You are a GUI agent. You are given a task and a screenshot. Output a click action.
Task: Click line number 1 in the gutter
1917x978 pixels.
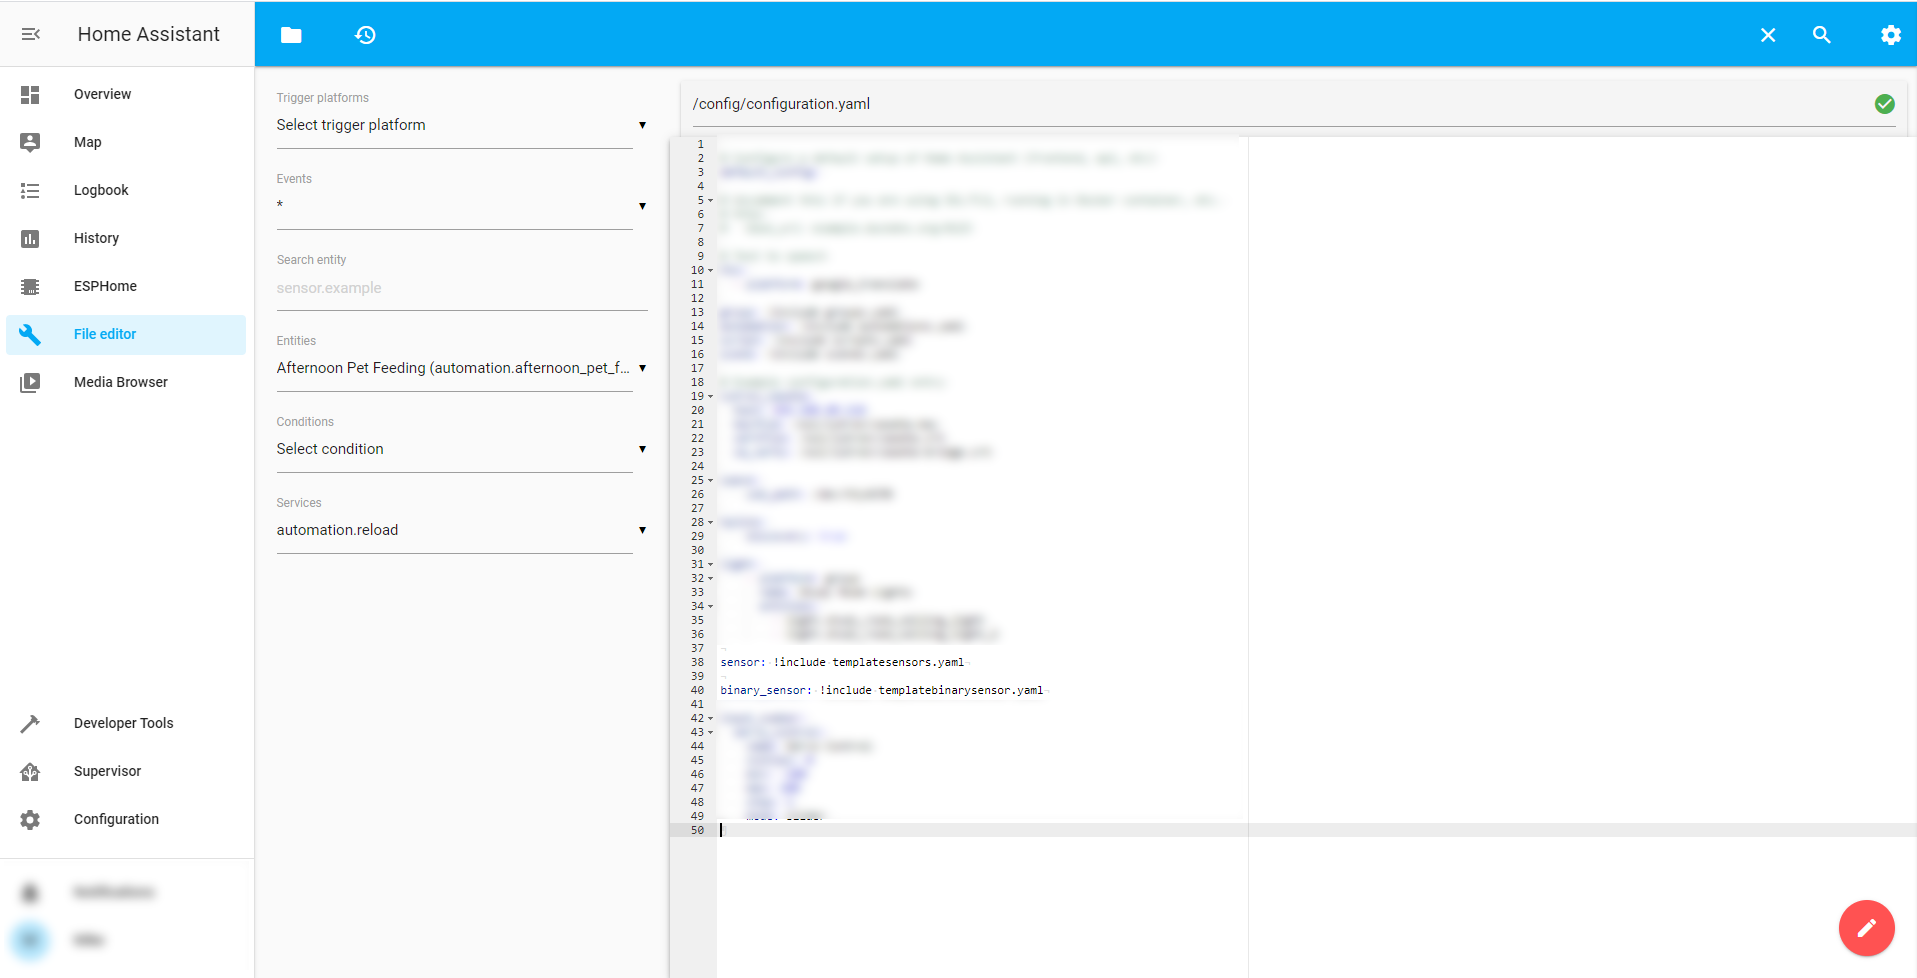[700, 144]
